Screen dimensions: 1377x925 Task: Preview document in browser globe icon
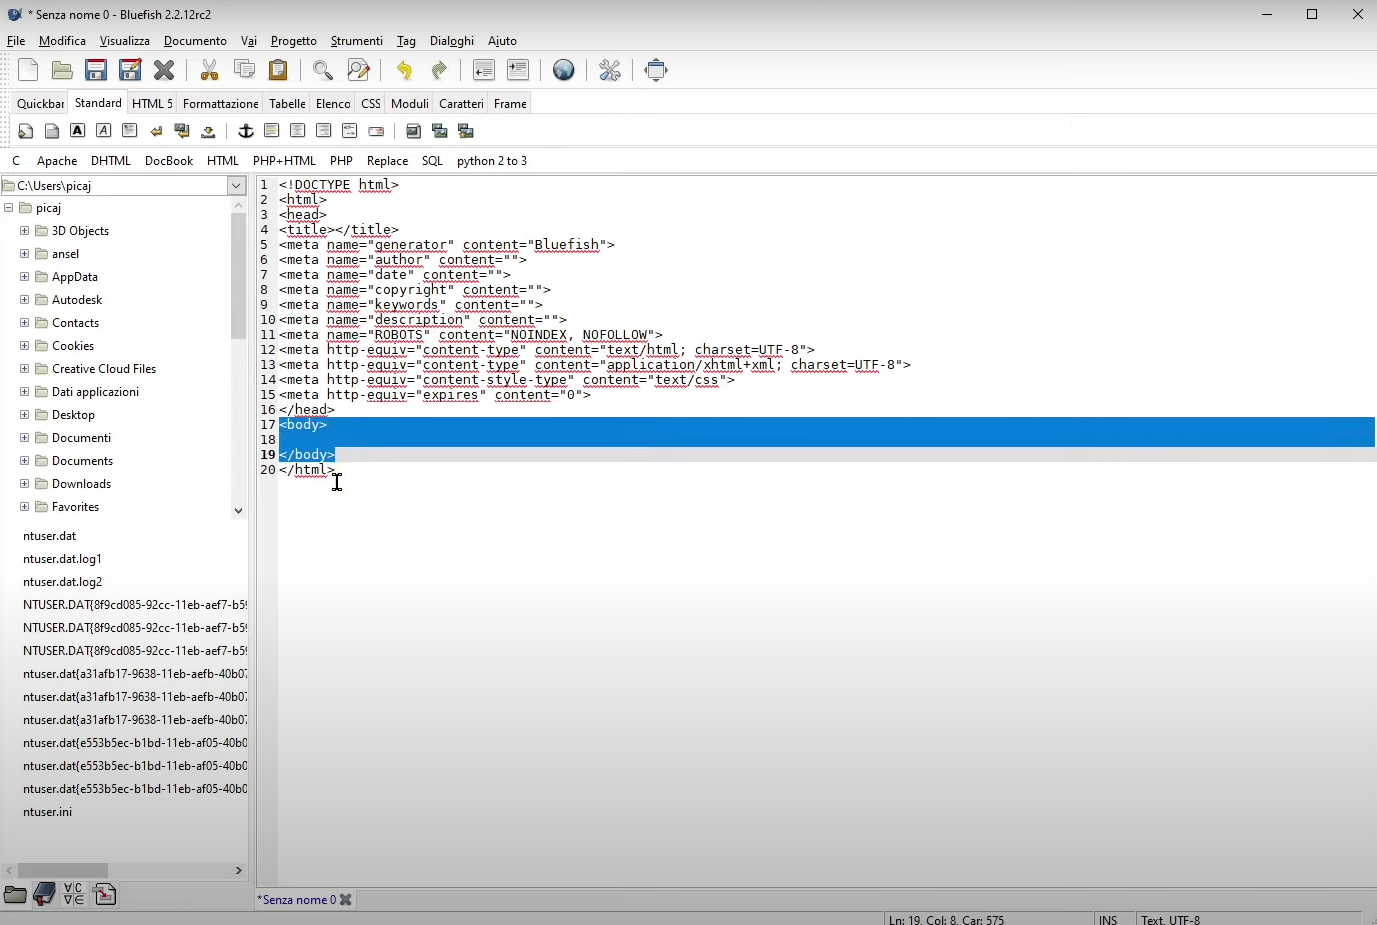pos(564,70)
